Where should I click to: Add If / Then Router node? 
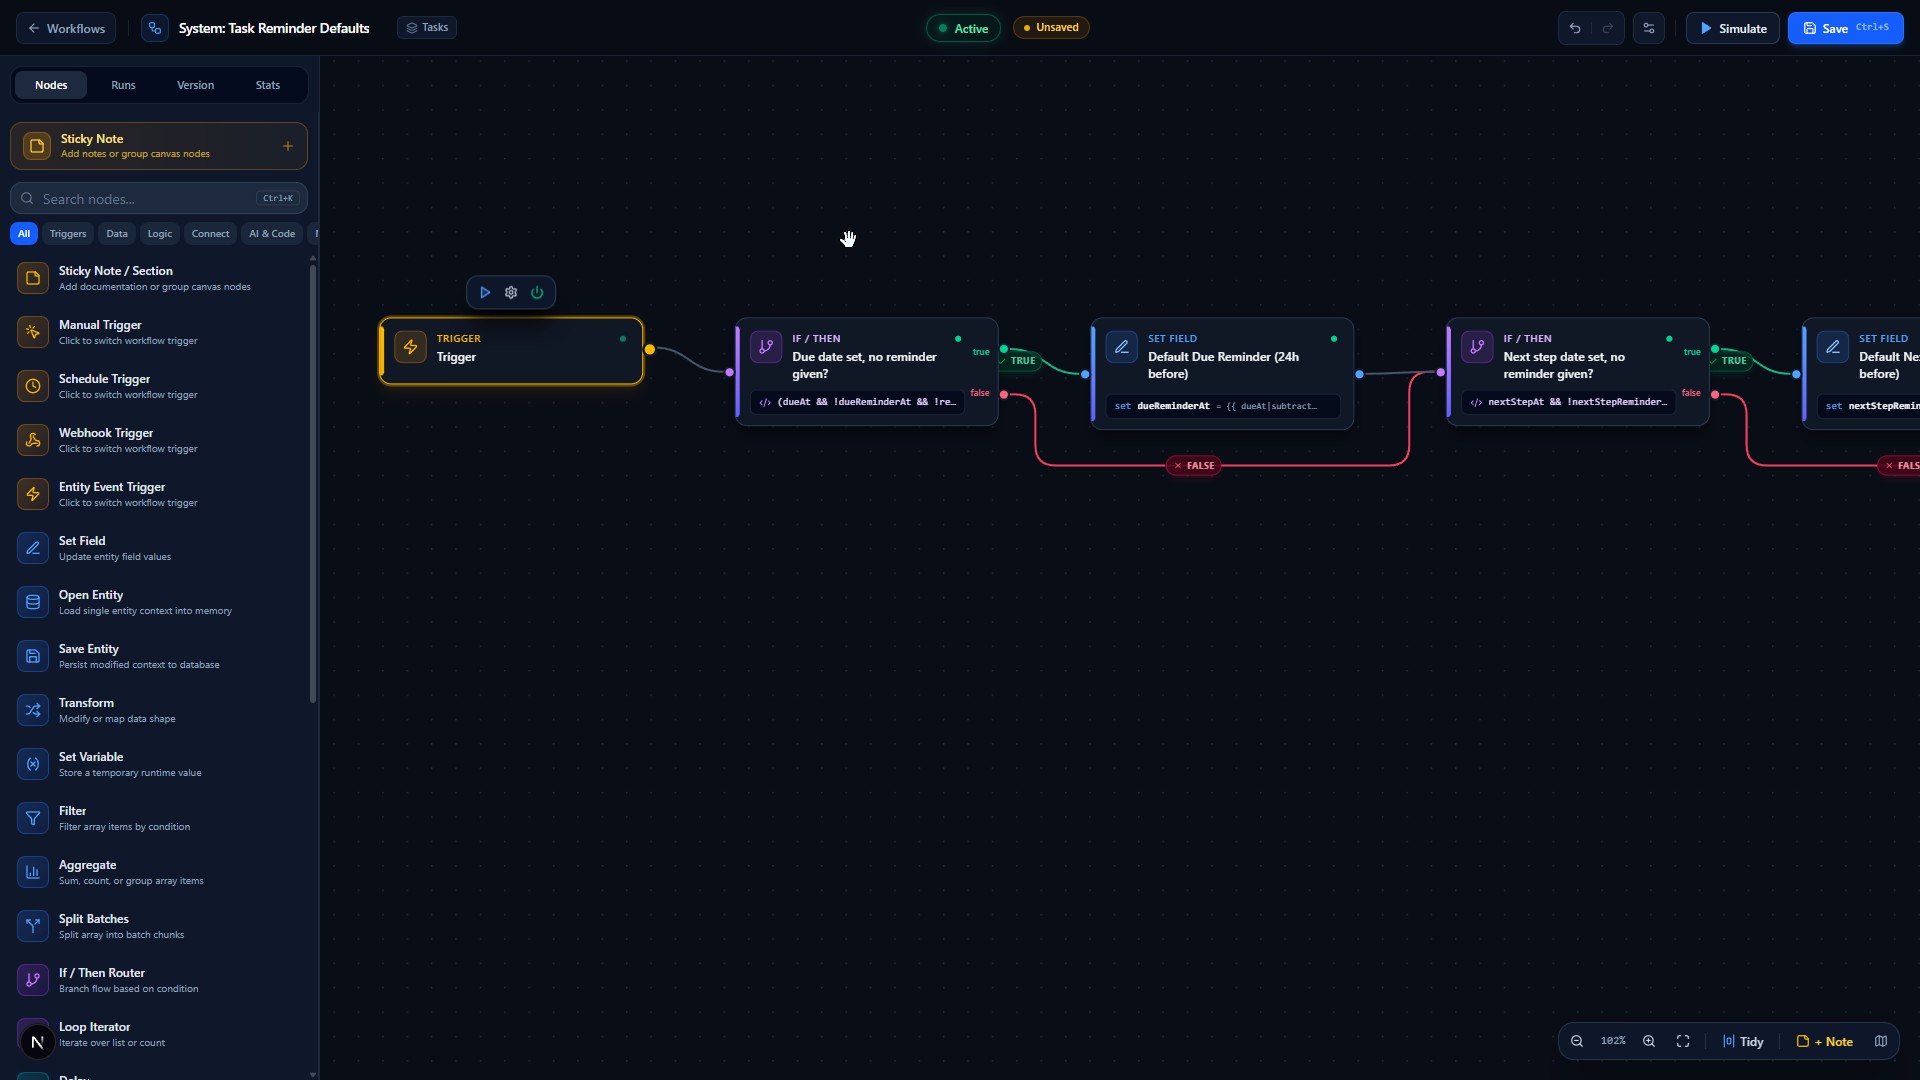point(158,980)
